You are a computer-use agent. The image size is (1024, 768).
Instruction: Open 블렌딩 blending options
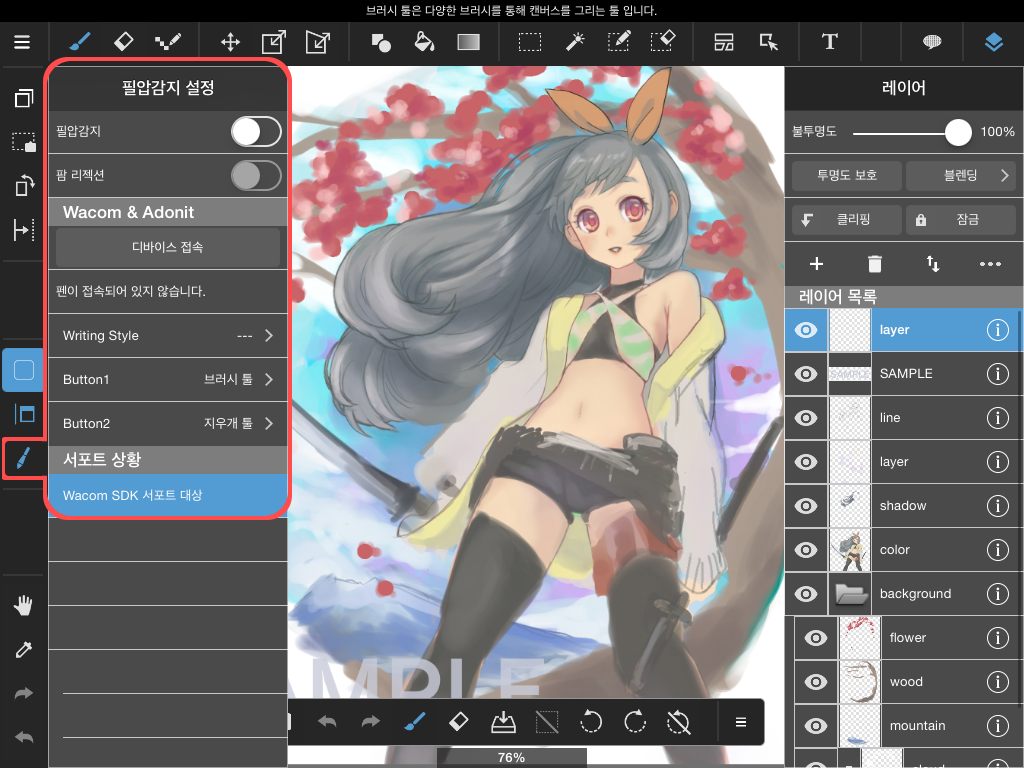(x=960, y=175)
